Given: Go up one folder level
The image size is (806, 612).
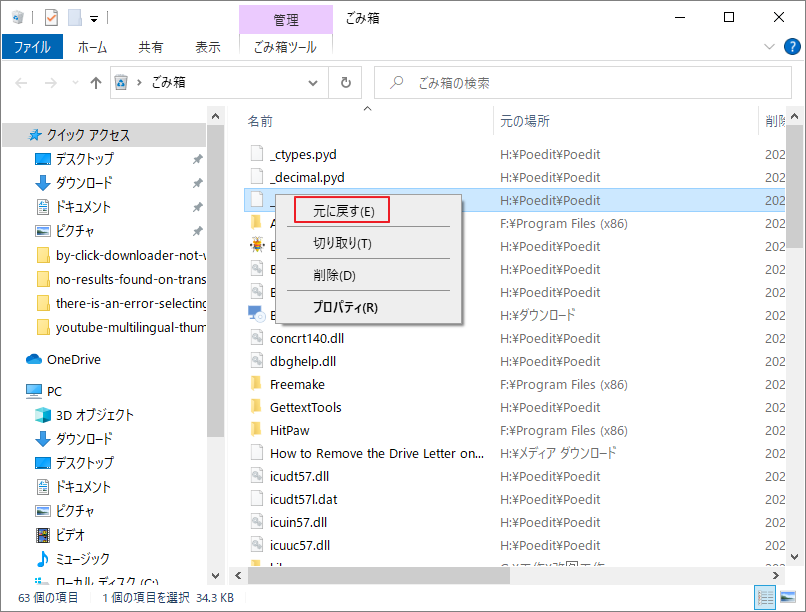Looking at the screenshot, I should [x=96, y=83].
